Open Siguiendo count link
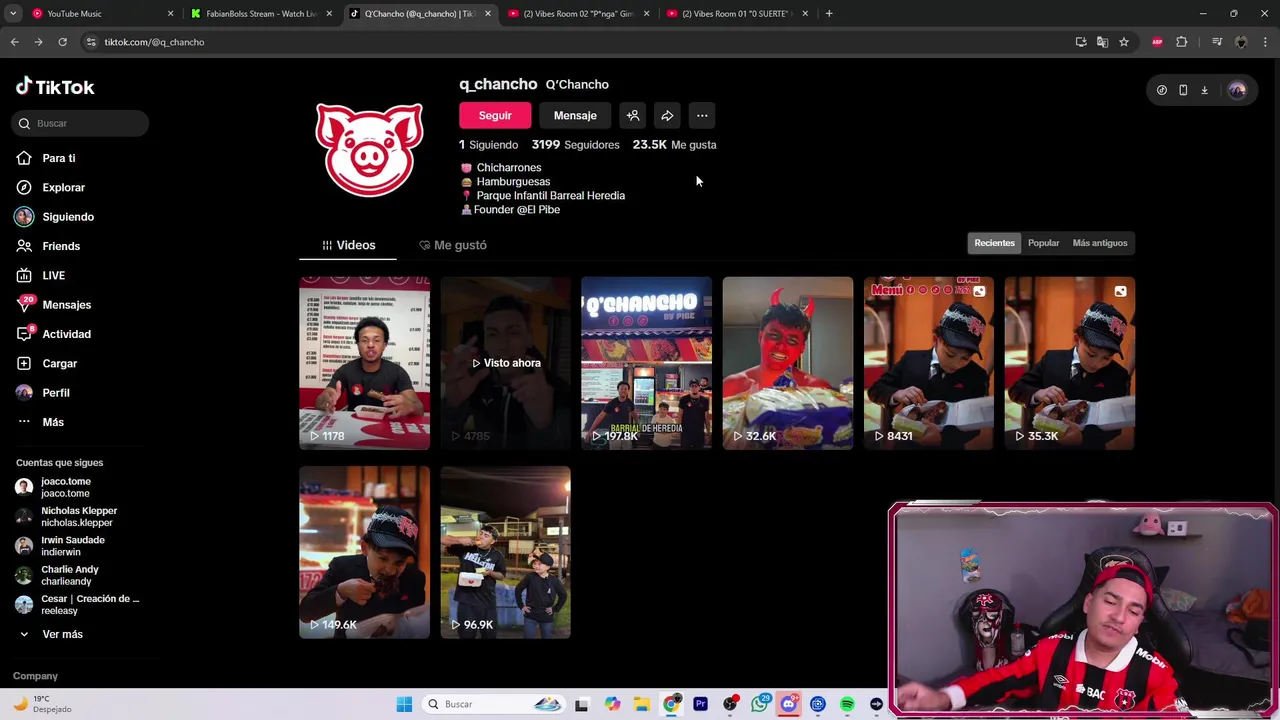Image resolution: width=1280 pixels, height=720 pixels. (x=488, y=145)
